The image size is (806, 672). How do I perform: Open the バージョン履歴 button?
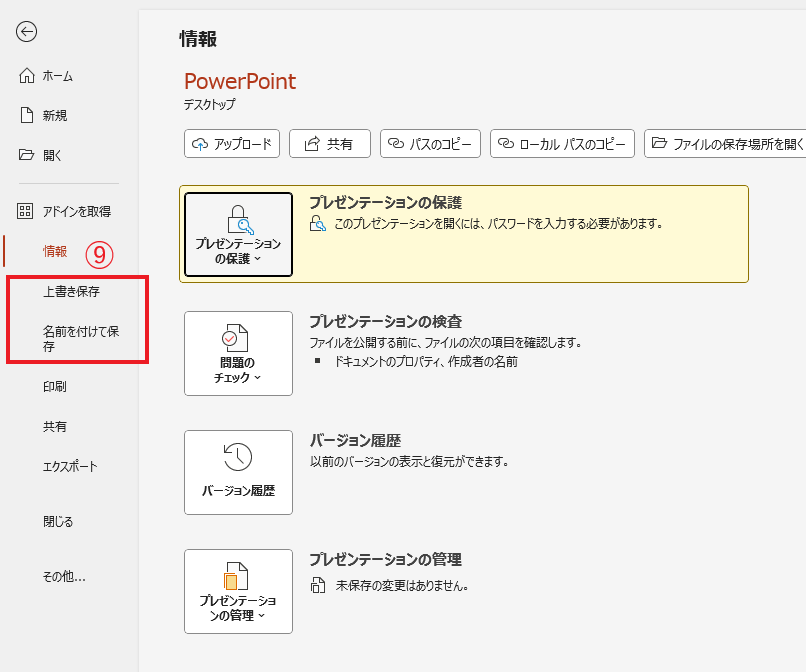pyautogui.click(x=239, y=472)
